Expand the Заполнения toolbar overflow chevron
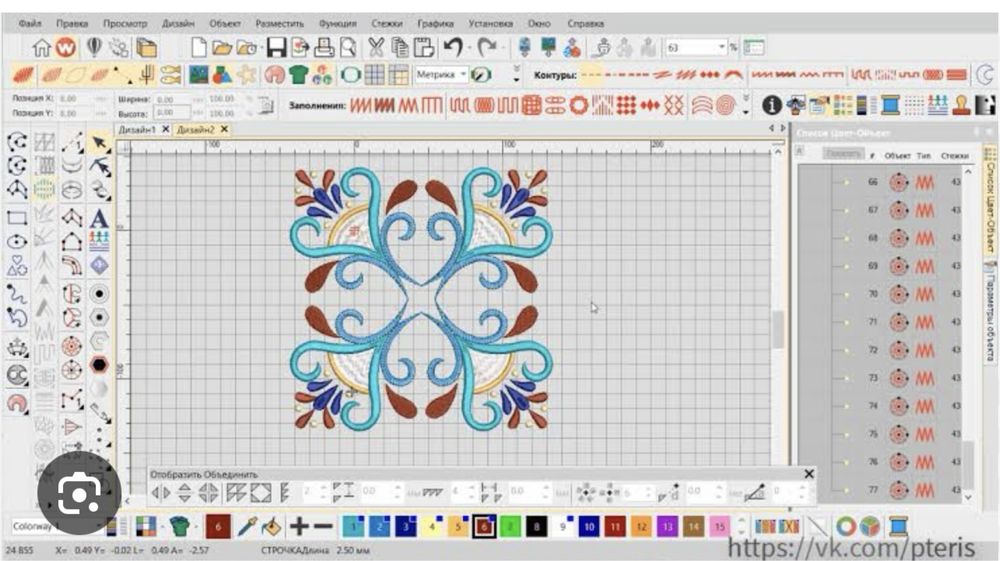Image resolution: width=1000 pixels, height=561 pixels. click(x=746, y=105)
